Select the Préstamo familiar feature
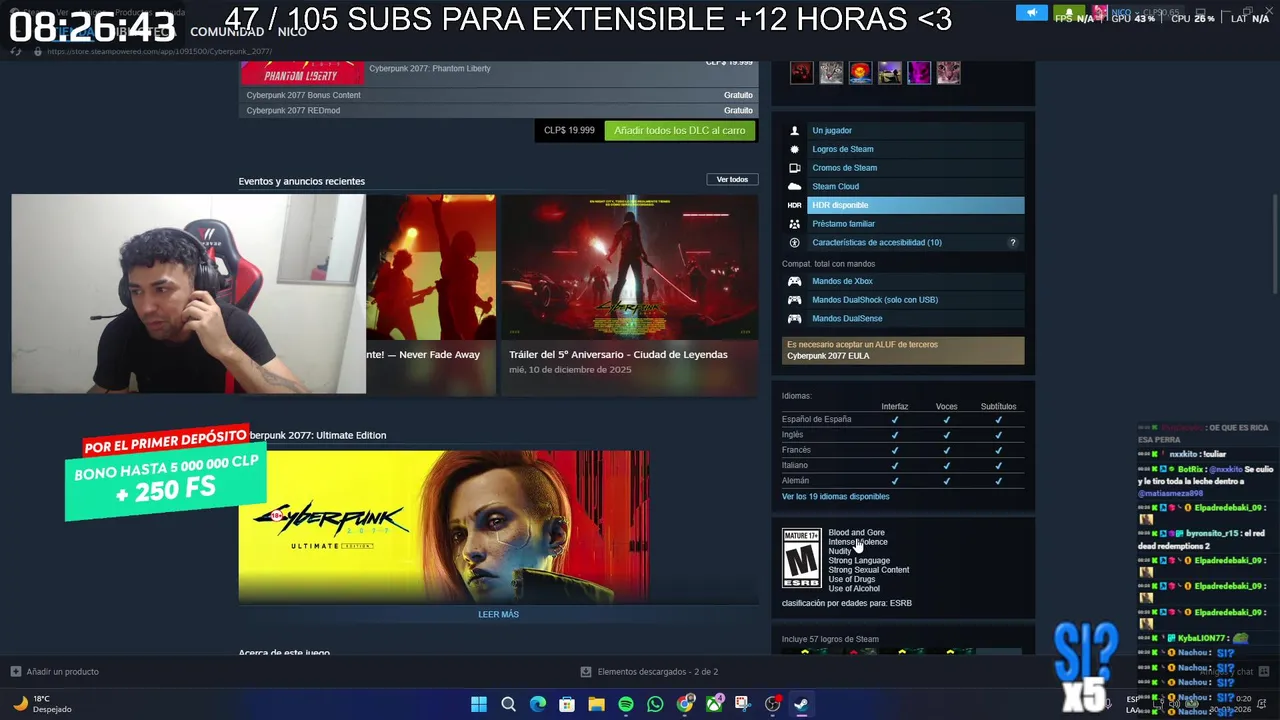1280x720 pixels. pos(904,224)
